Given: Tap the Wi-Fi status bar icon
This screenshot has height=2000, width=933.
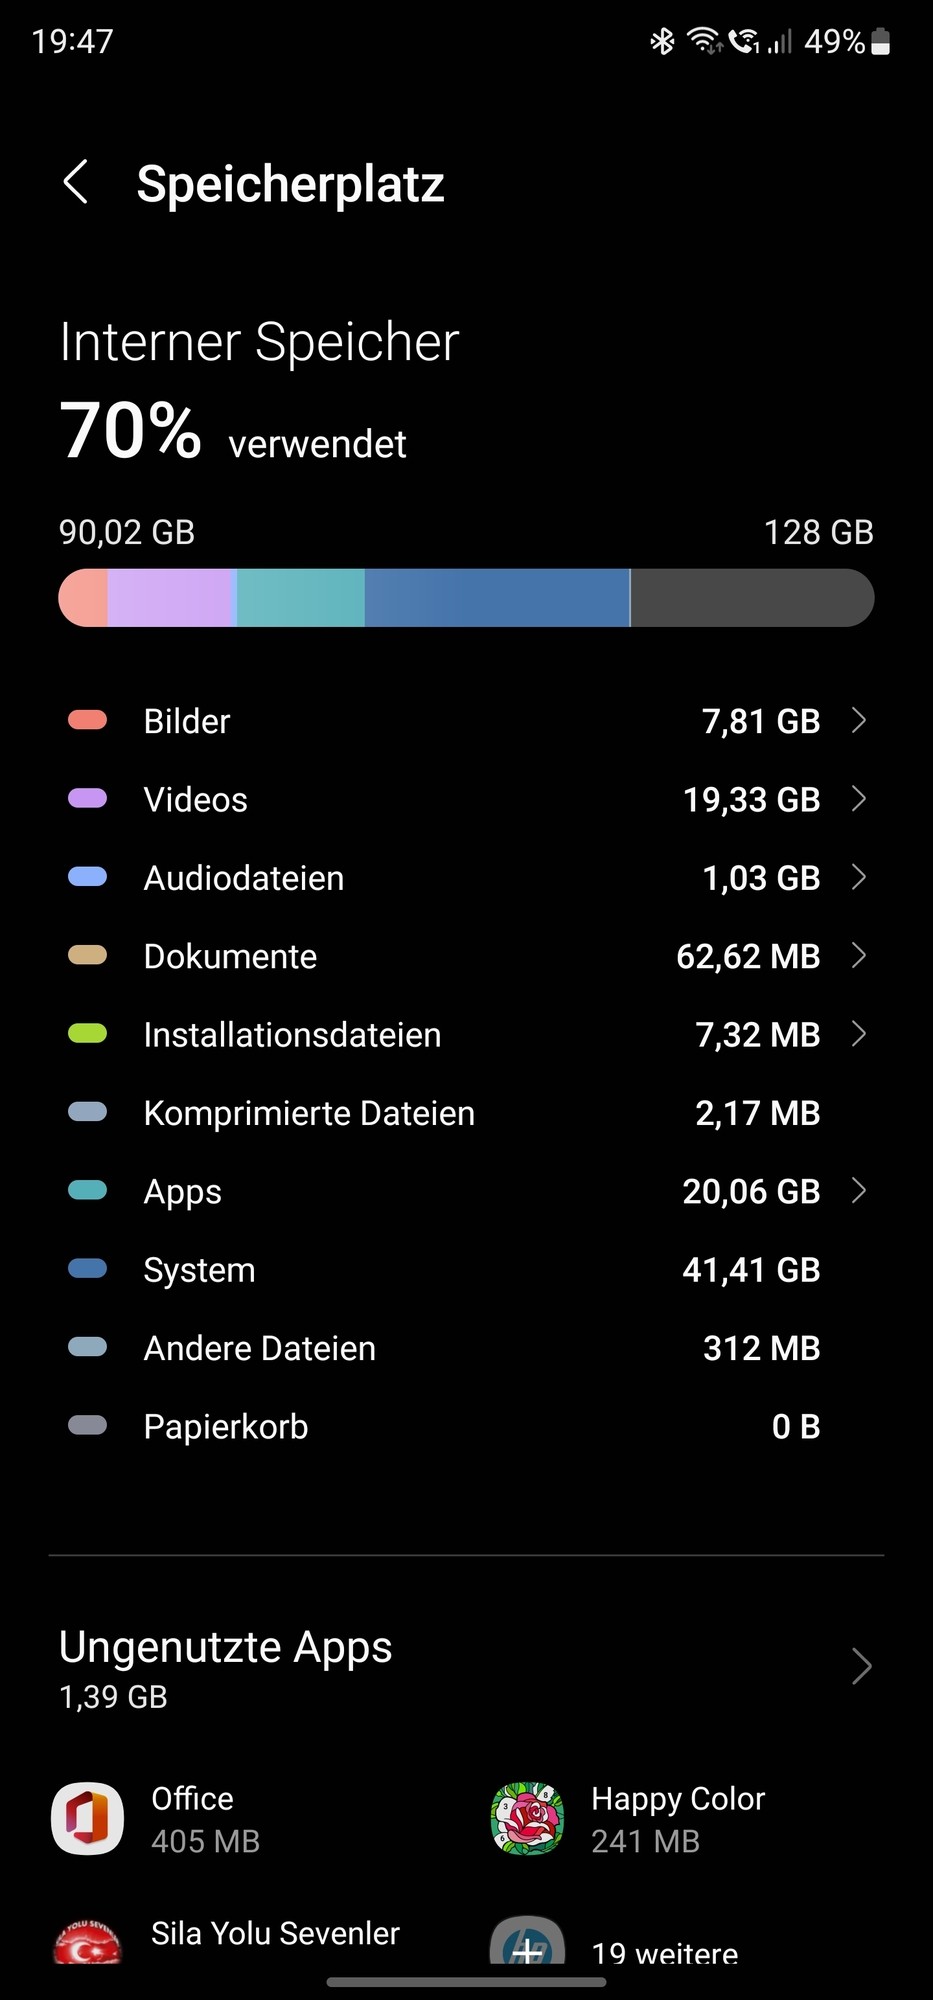Looking at the screenshot, I should pyautogui.click(x=704, y=41).
